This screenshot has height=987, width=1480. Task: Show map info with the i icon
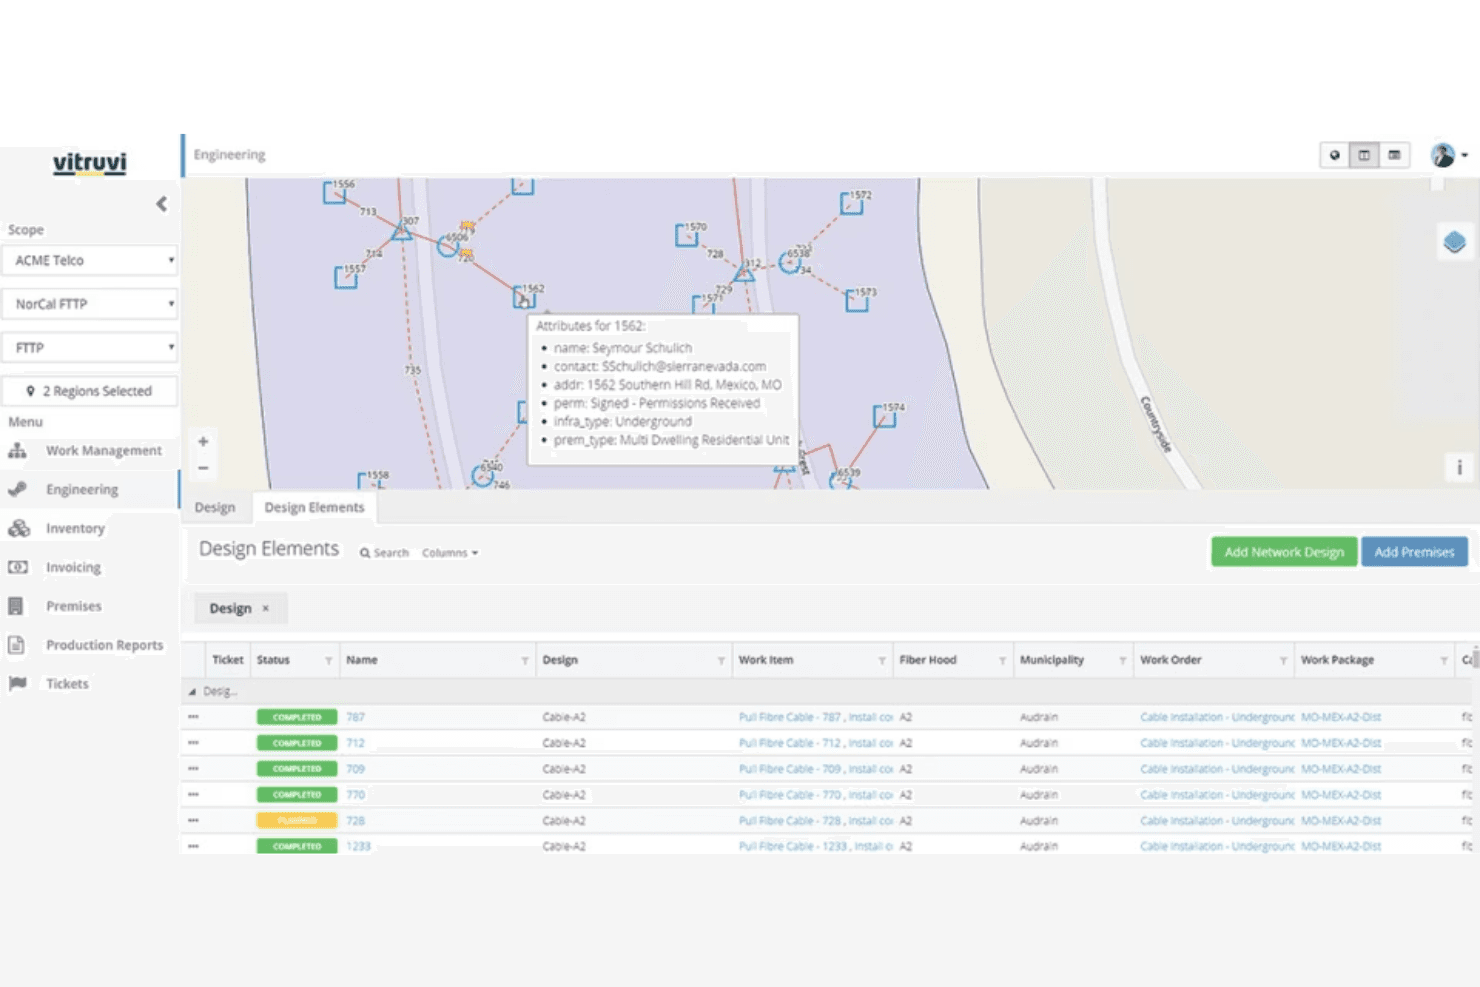1459,467
